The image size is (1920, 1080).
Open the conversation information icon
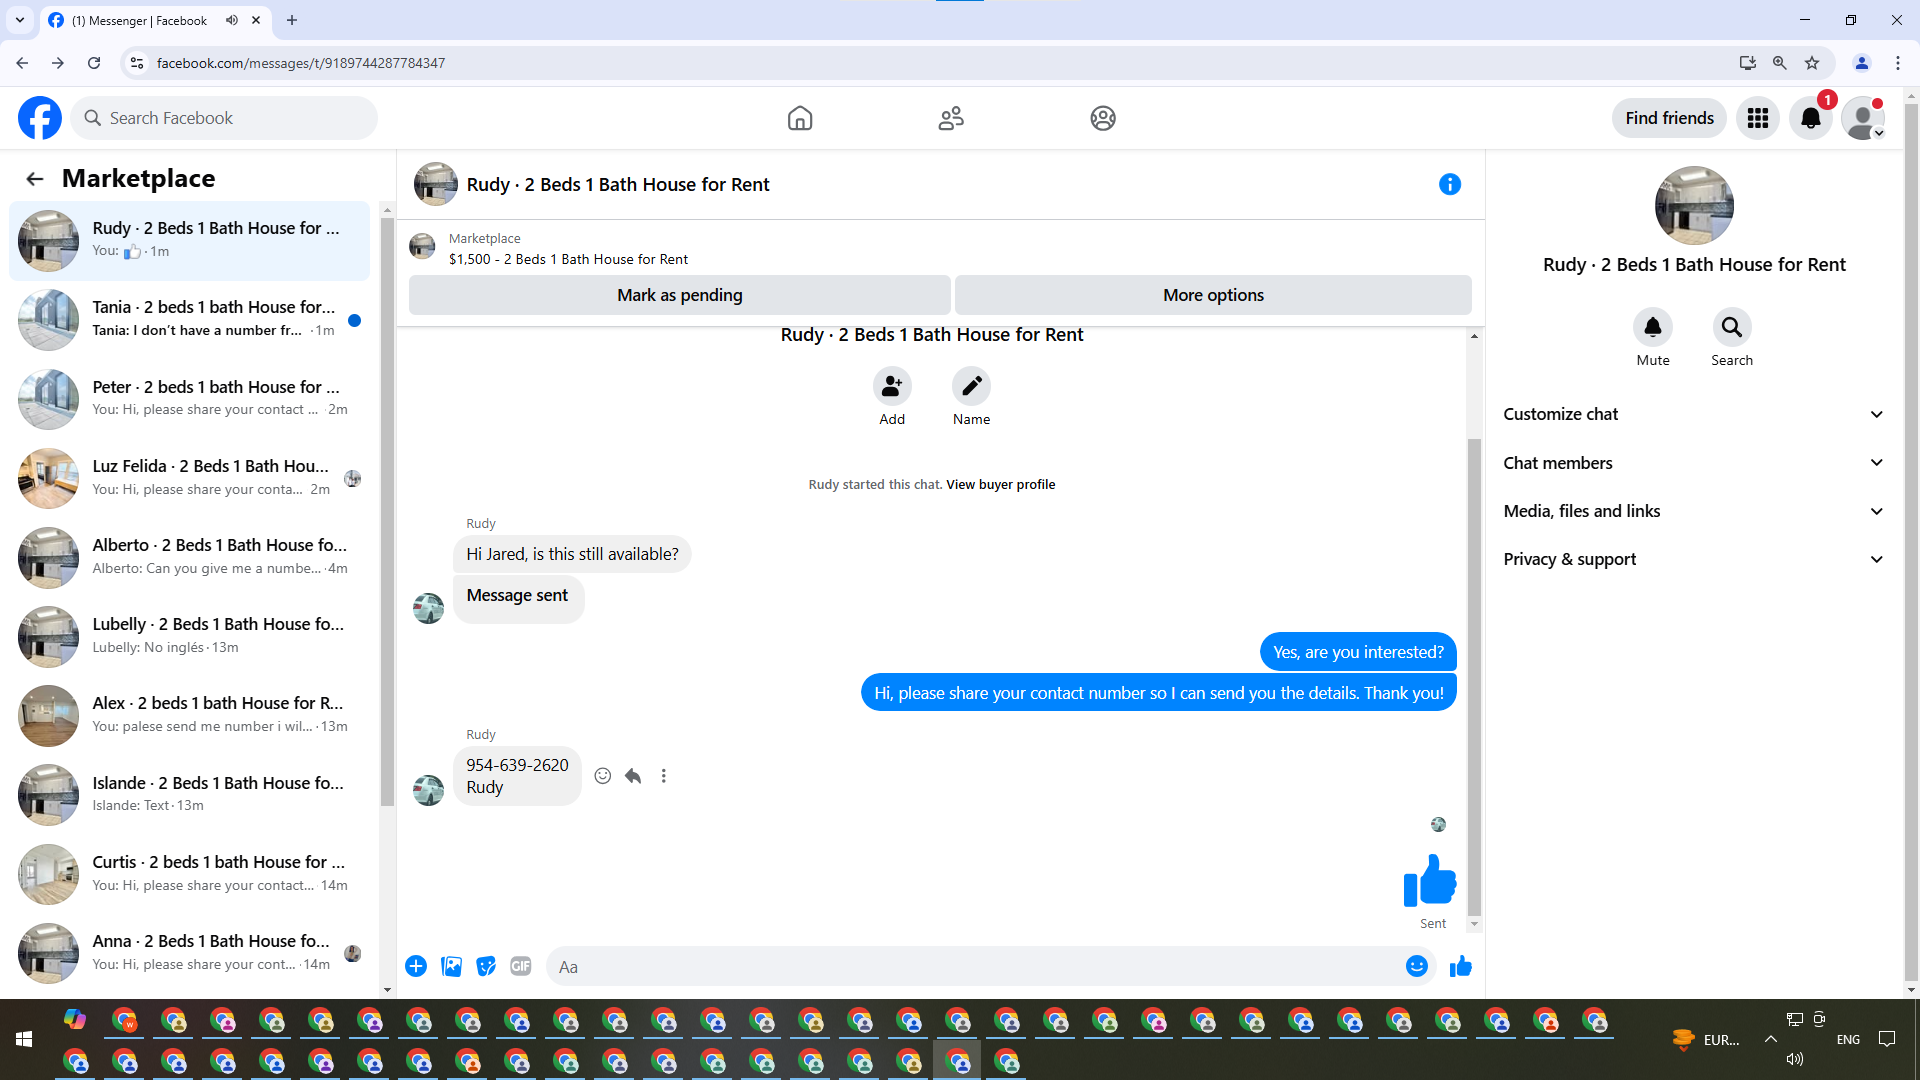click(1449, 184)
